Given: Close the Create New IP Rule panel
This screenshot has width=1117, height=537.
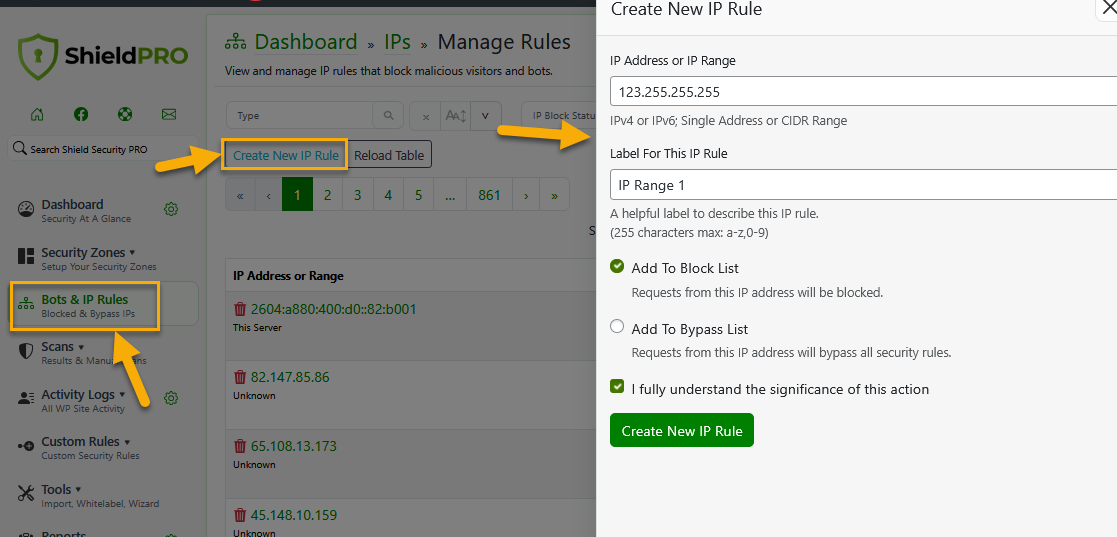Looking at the screenshot, I should [1107, 9].
